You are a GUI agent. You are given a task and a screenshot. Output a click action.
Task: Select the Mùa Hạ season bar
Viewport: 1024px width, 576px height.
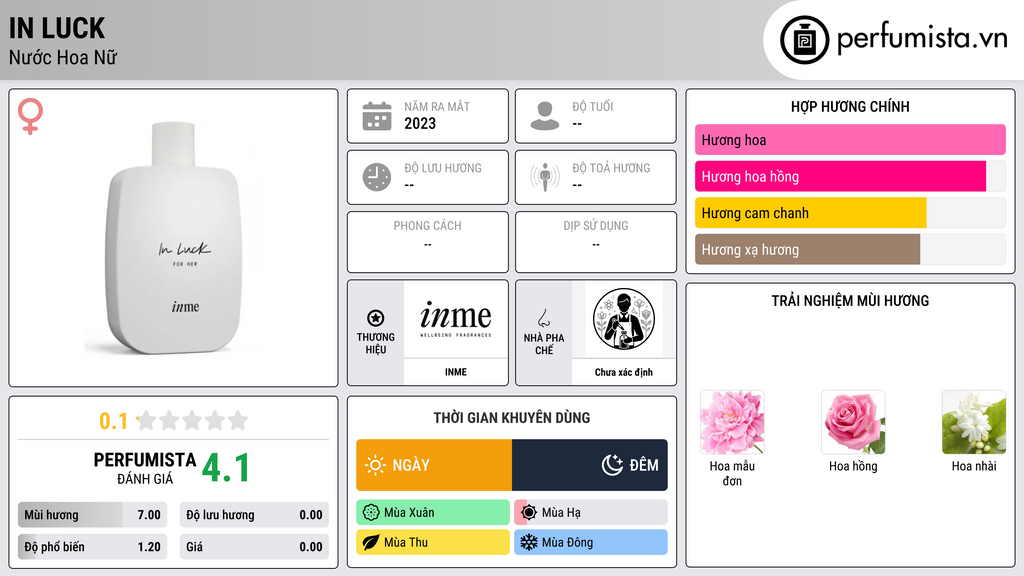[590, 513]
